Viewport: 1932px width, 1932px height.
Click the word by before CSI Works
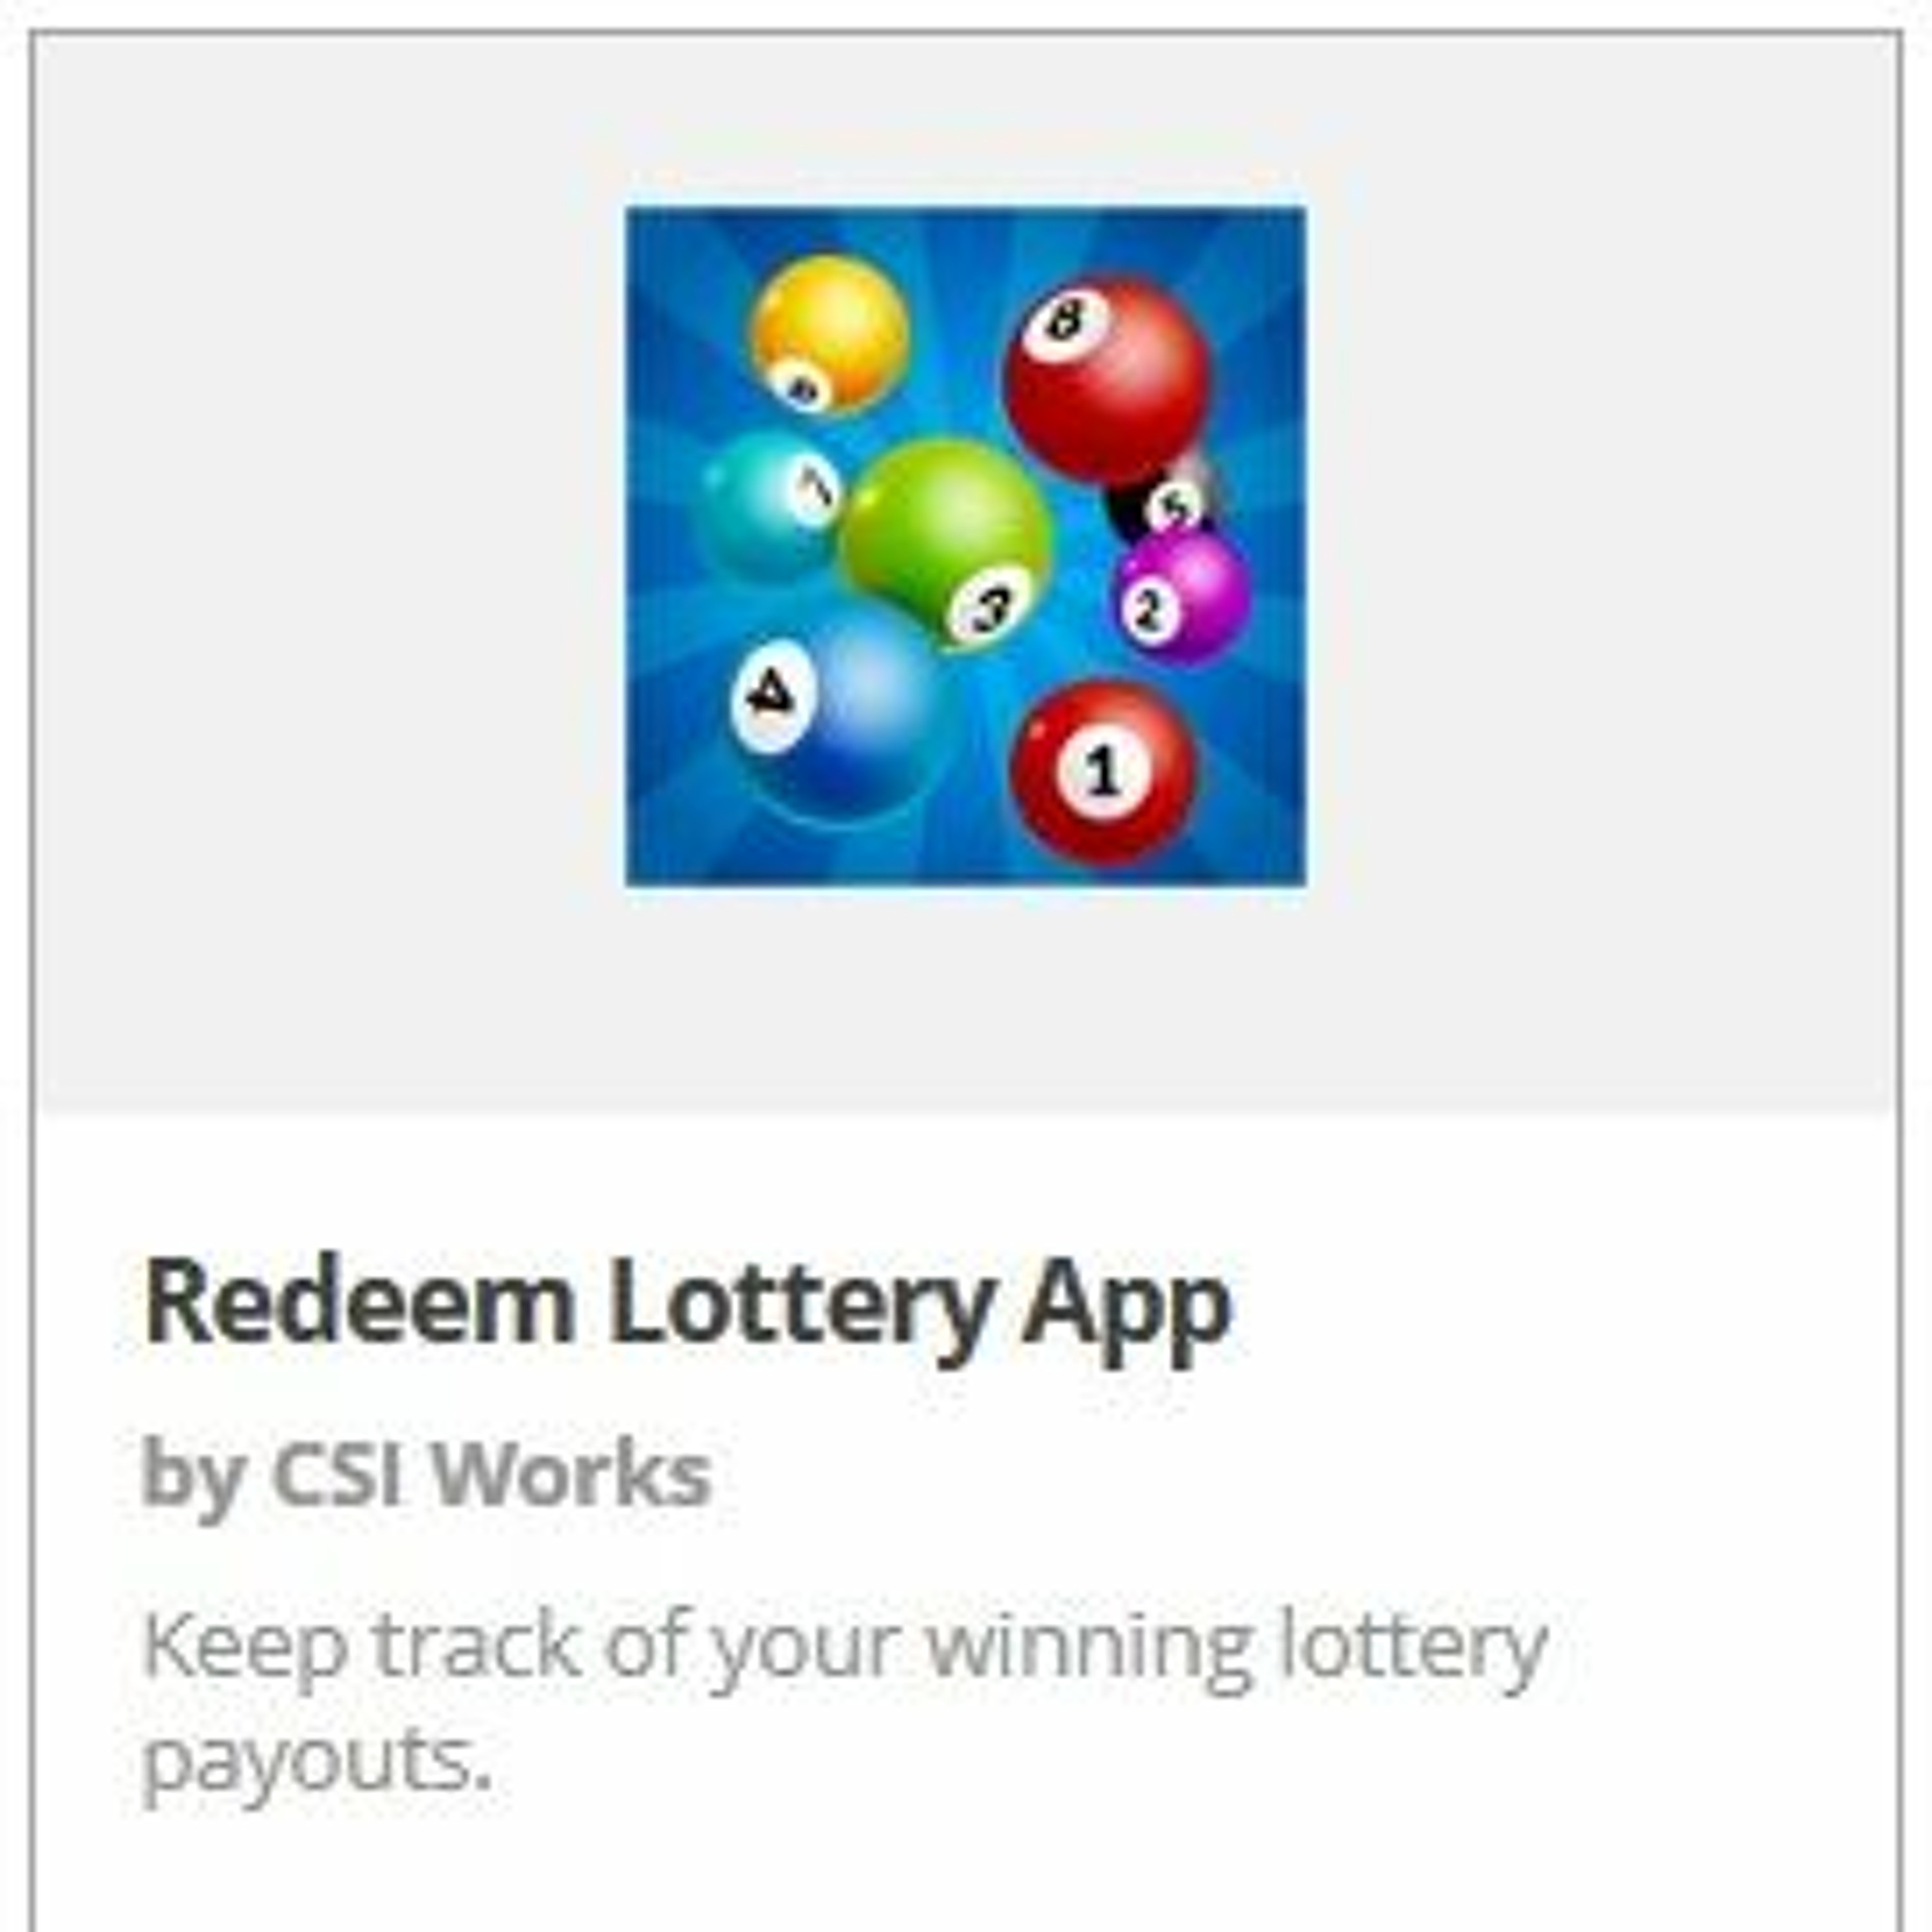194,1478
